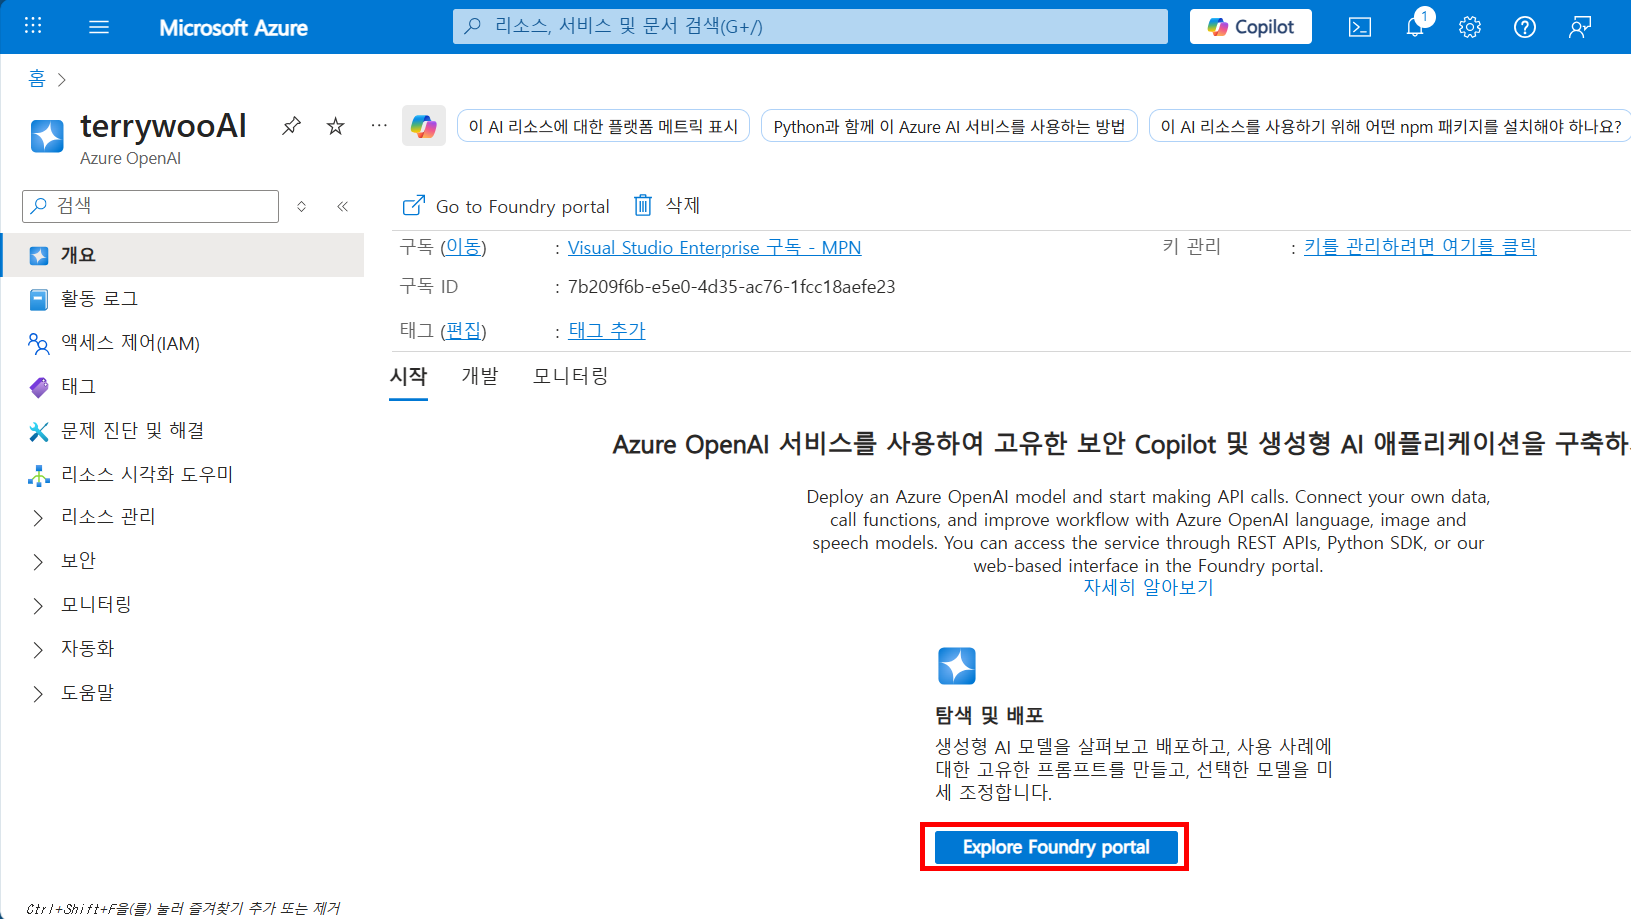
Task: Click Explore Foundry portal button
Action: point(1056,847)
